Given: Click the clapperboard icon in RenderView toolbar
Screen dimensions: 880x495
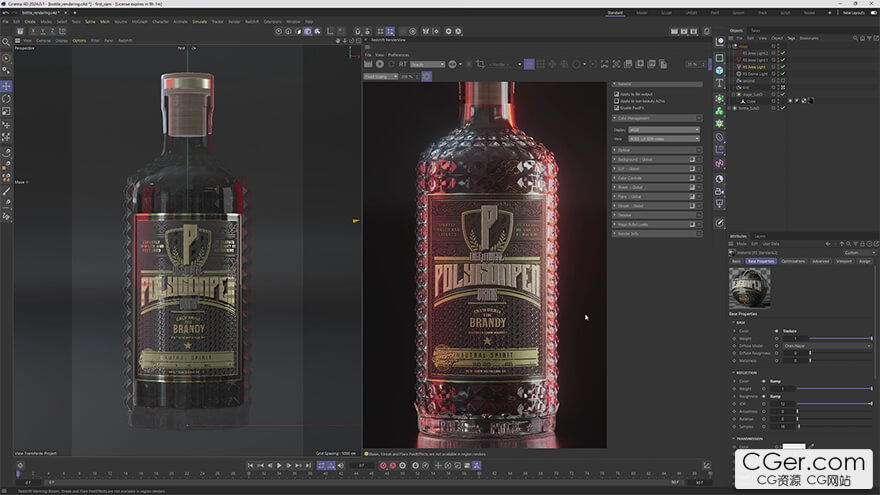Looking at the screenshot, I should [368, 65].
